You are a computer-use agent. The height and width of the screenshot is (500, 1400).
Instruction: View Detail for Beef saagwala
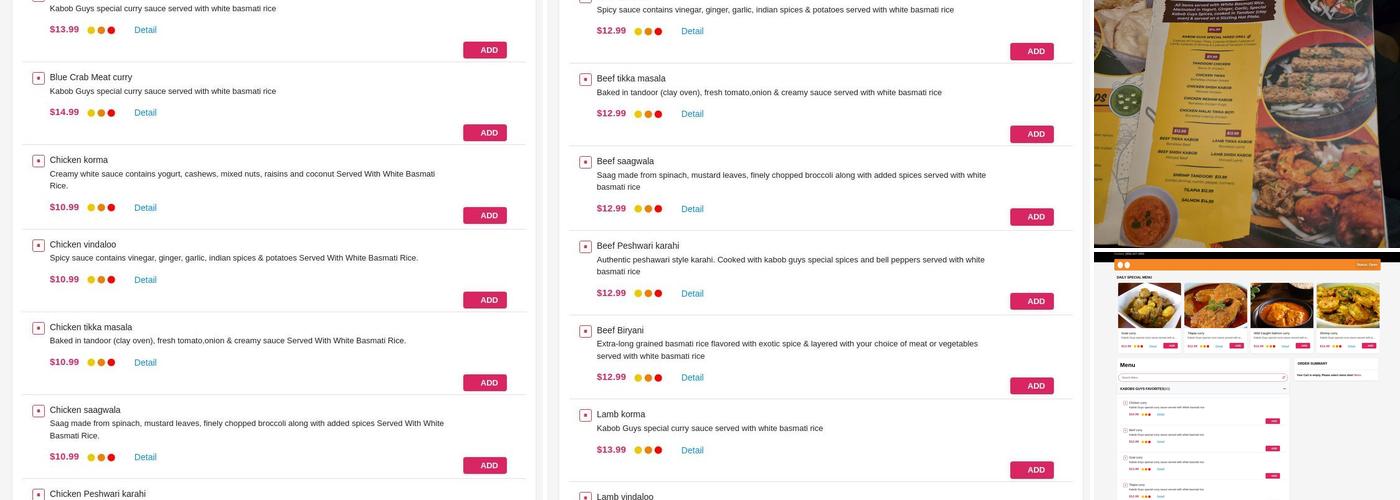click(692, 209)
